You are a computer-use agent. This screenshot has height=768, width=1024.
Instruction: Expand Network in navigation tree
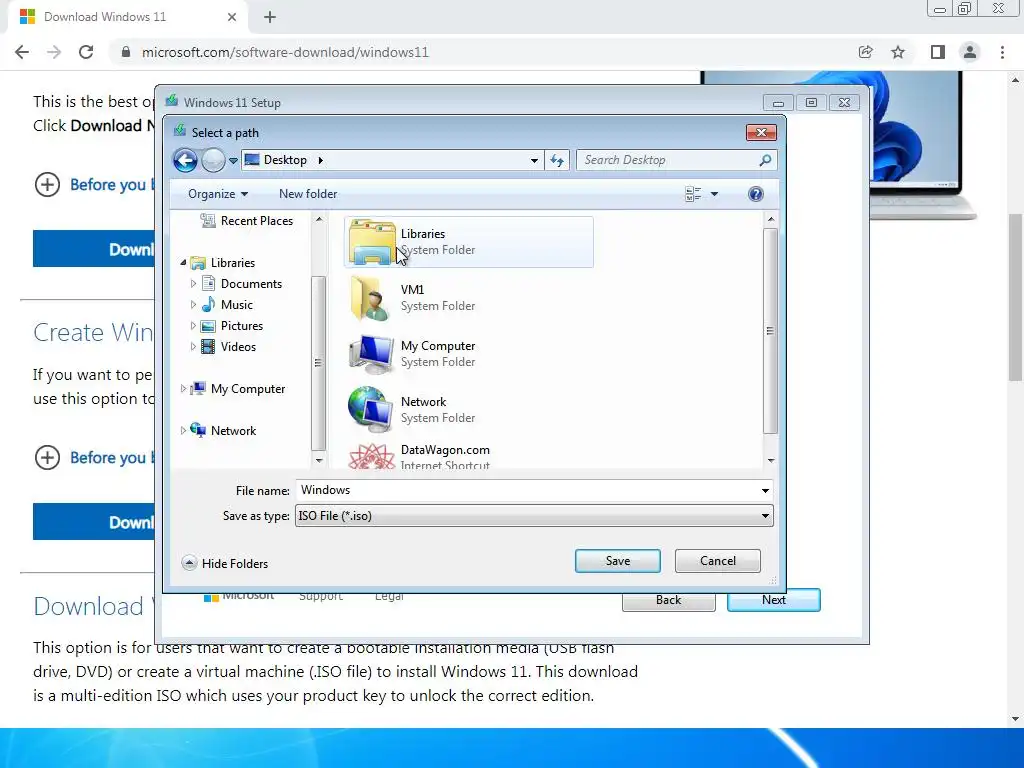tap(183, 430)
